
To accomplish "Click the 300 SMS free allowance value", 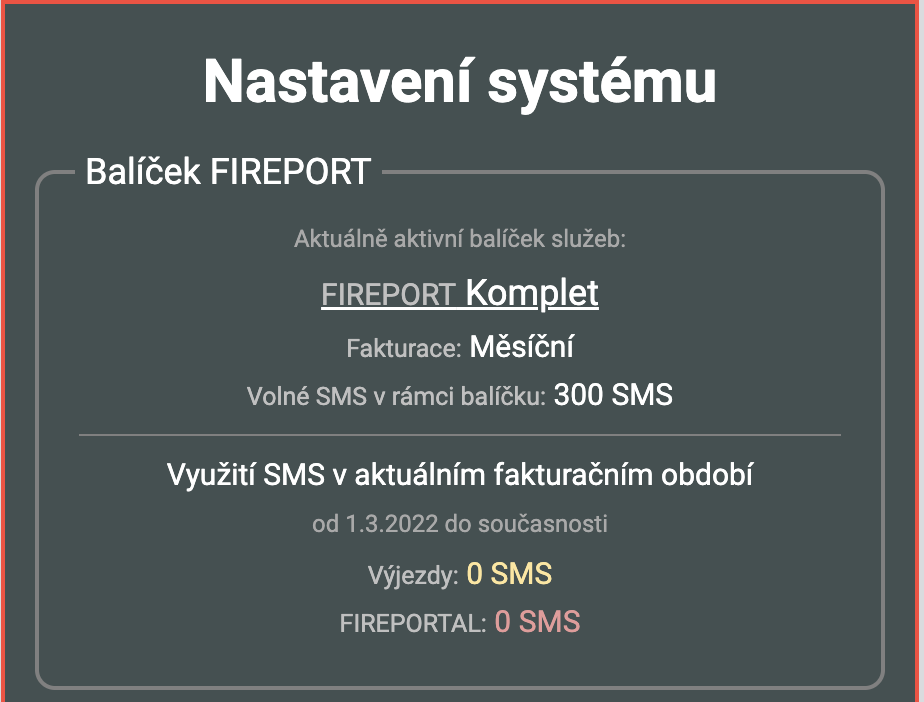I will pyautogui.click(x=613, y=396).
